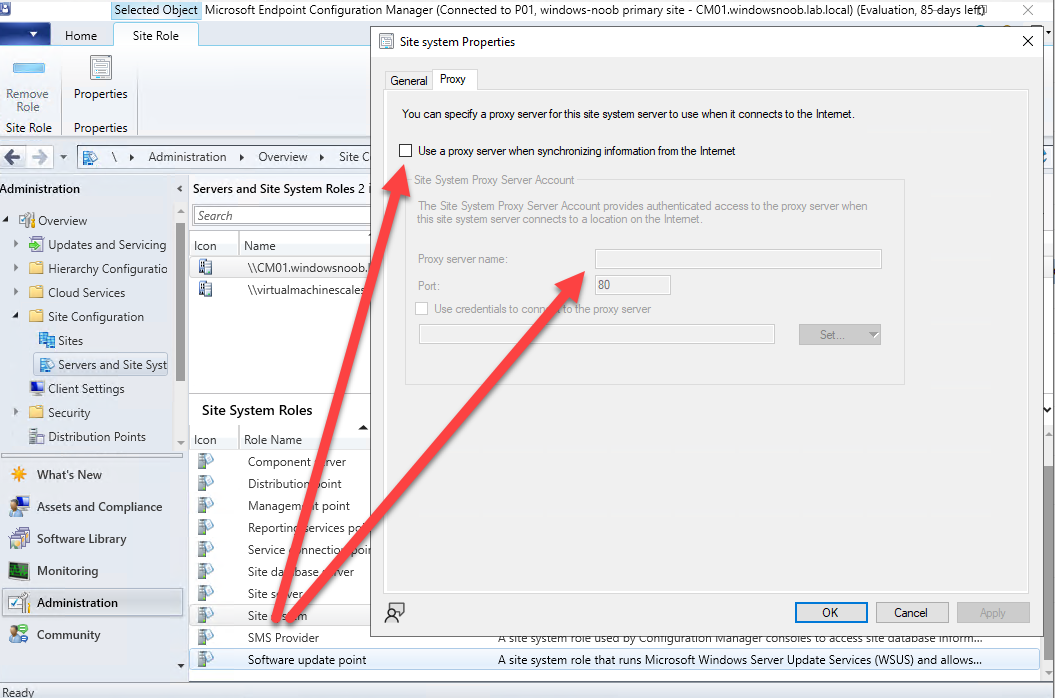This screenshot has height=698, width=1055.
Task: Switch to the General tab
Action: coord(409,80)
